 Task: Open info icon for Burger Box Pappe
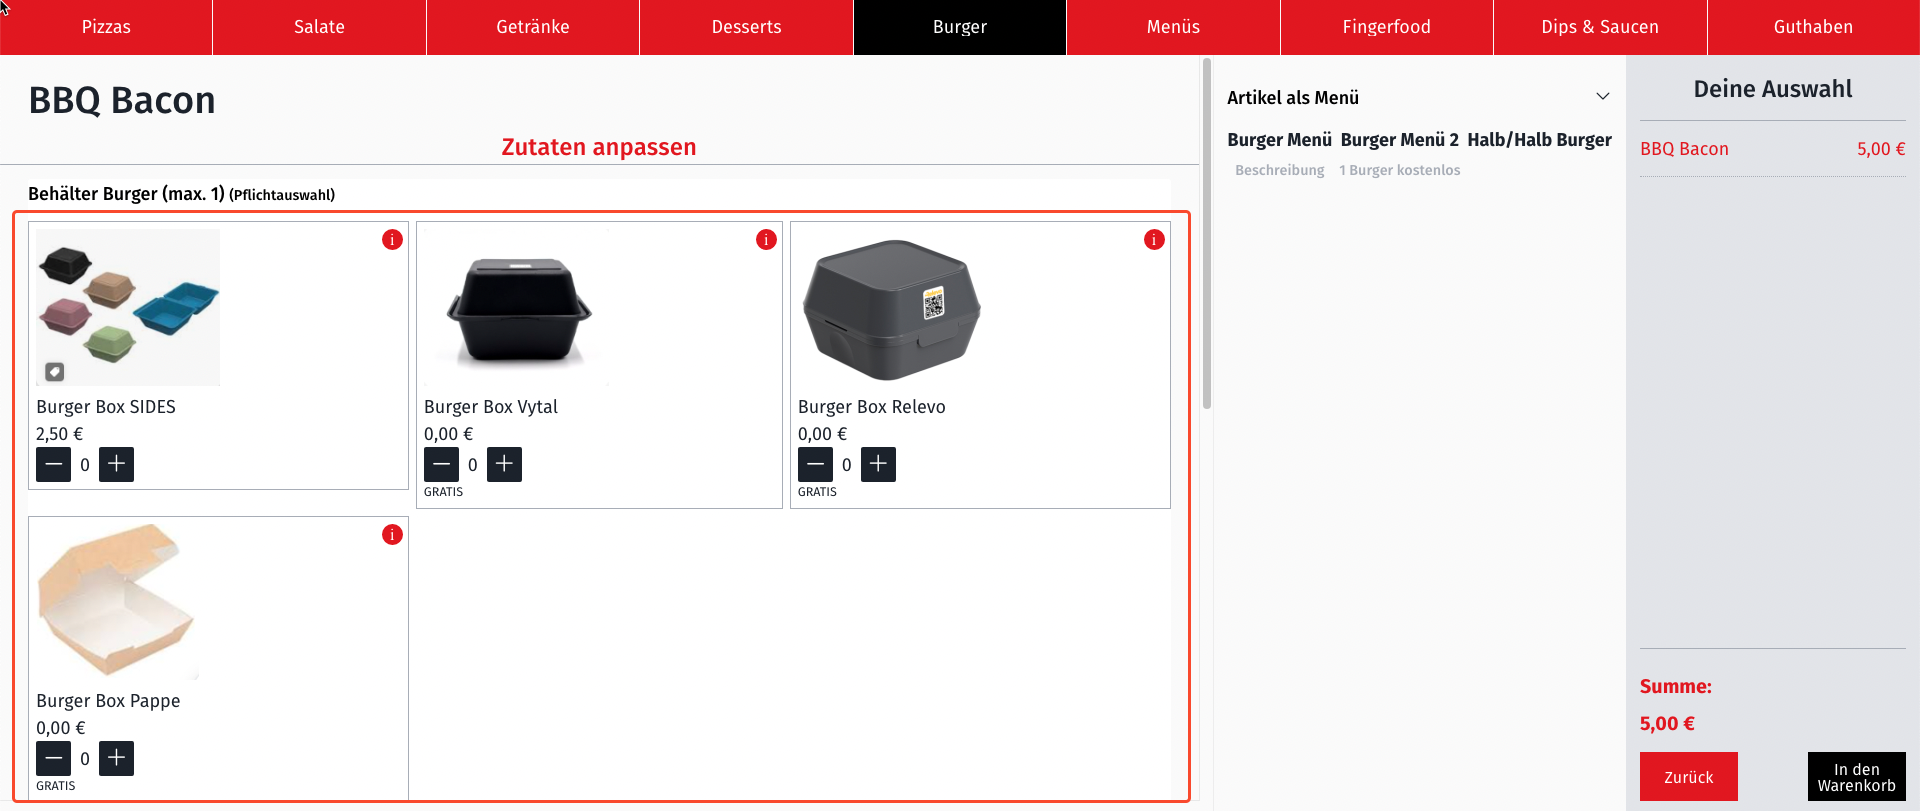click(x=392, y=535)
